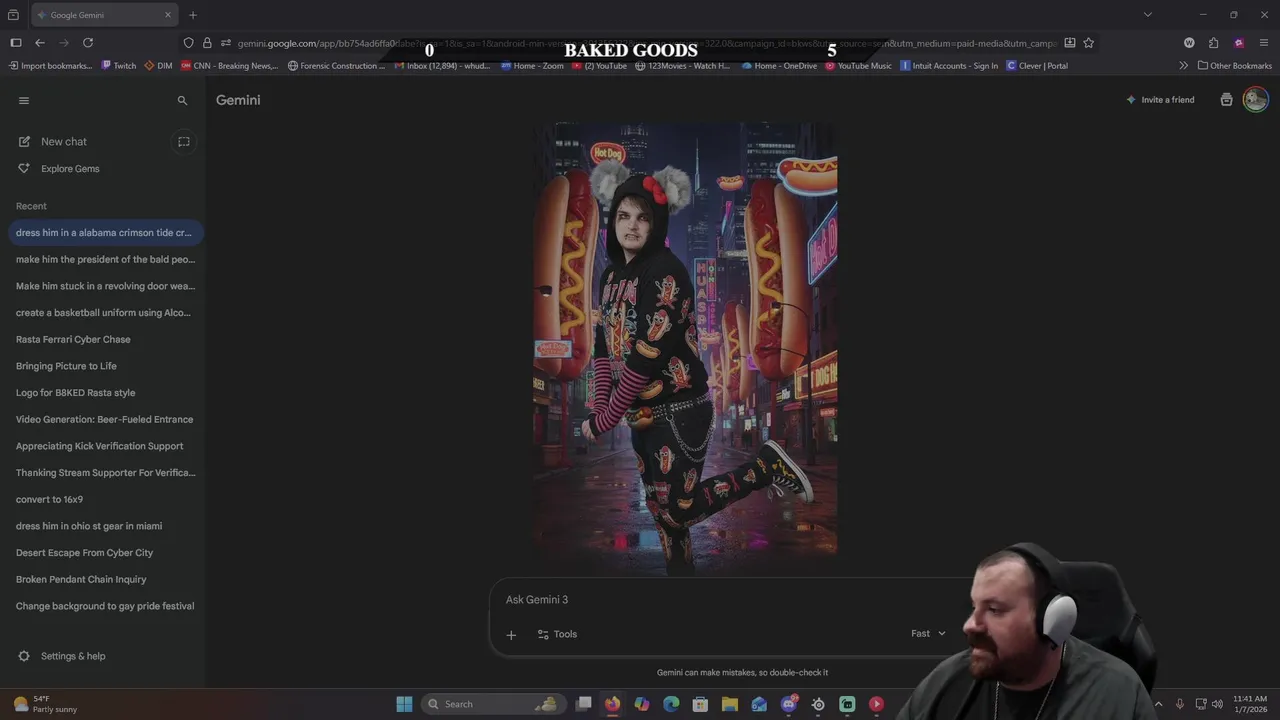Close the Google Gemini browser tab
Viewport: 1280px width, 720px height.
pos(168,15)
